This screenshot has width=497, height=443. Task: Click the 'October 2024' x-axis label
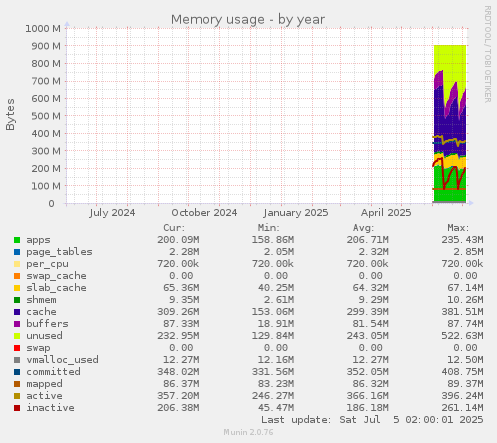(204, 213)
